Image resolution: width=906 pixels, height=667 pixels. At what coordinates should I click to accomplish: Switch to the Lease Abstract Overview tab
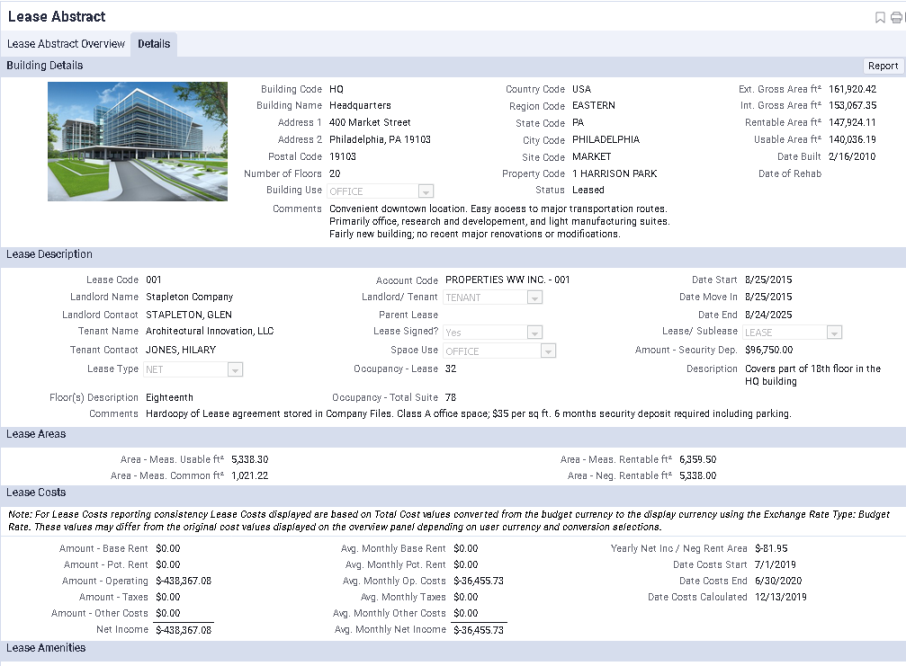(x=66, y=43)
